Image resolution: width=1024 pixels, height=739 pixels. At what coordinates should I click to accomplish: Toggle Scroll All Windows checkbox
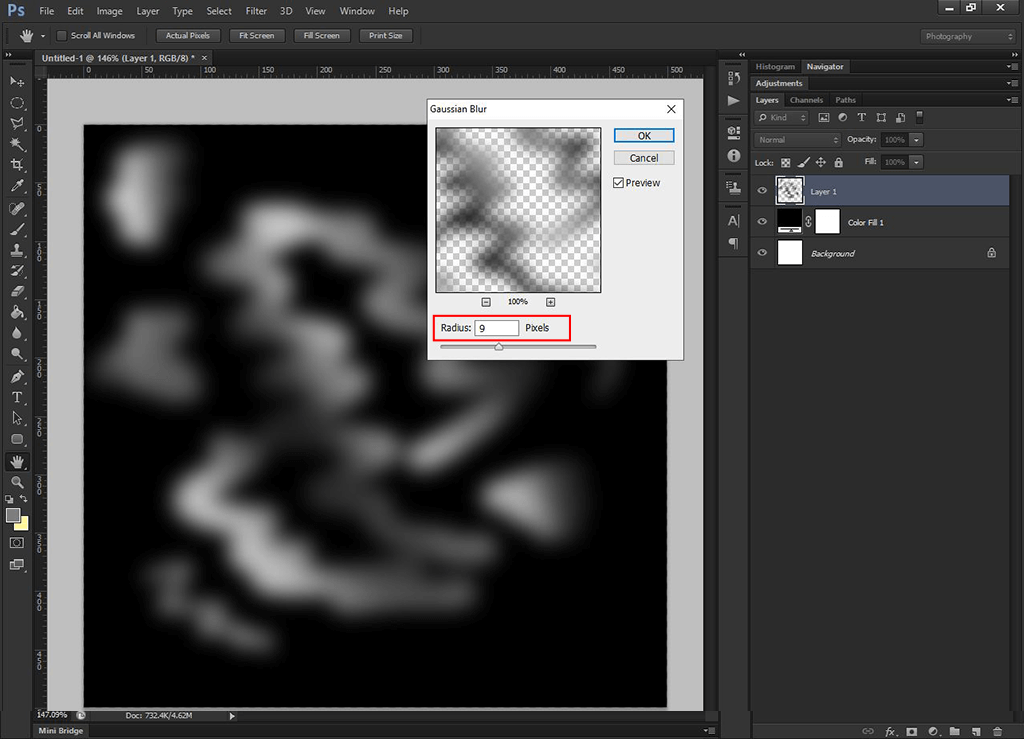coord(62,35)
